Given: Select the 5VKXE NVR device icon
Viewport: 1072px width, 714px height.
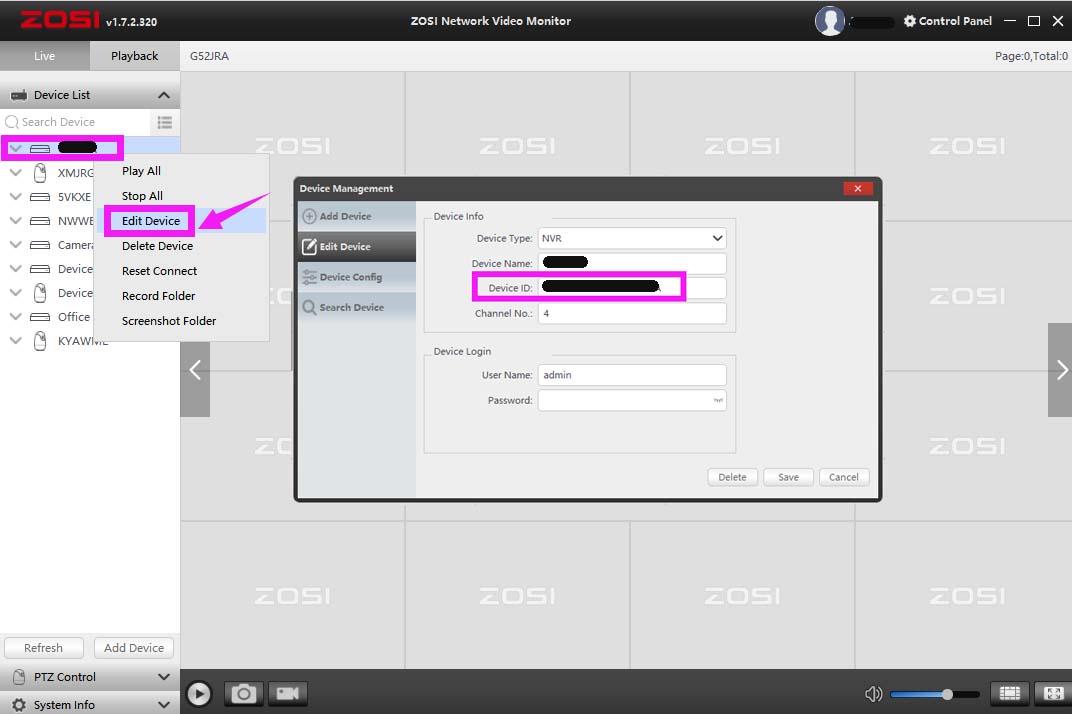Looking at the screenshot, I should click(40, 197).
